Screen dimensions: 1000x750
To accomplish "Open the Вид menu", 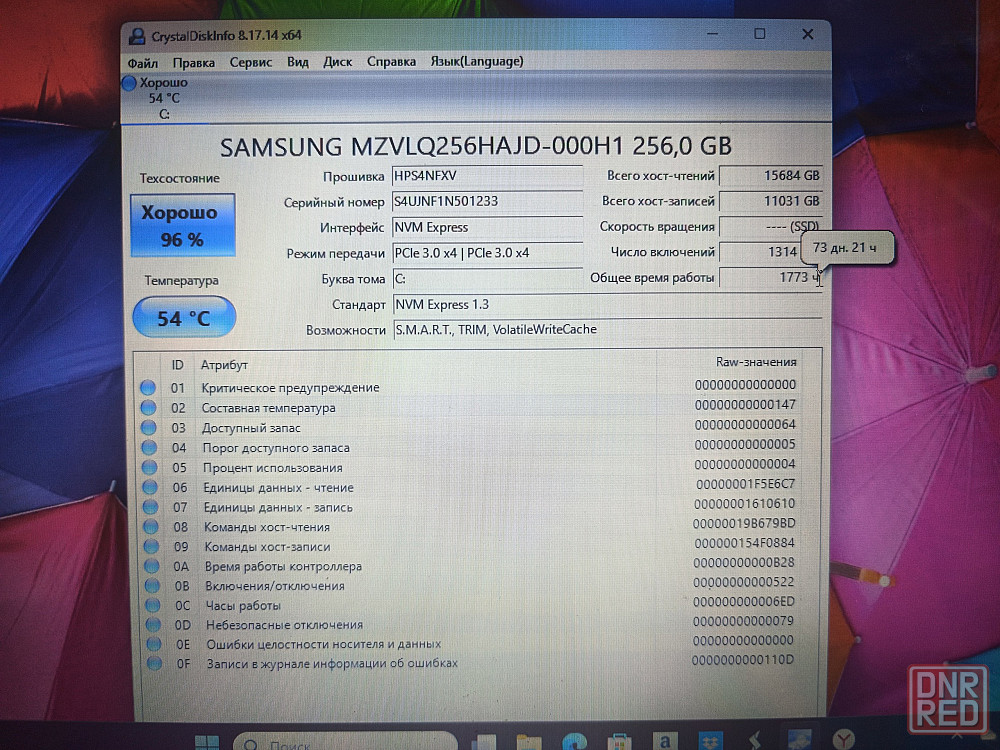I will coord(297,62).
